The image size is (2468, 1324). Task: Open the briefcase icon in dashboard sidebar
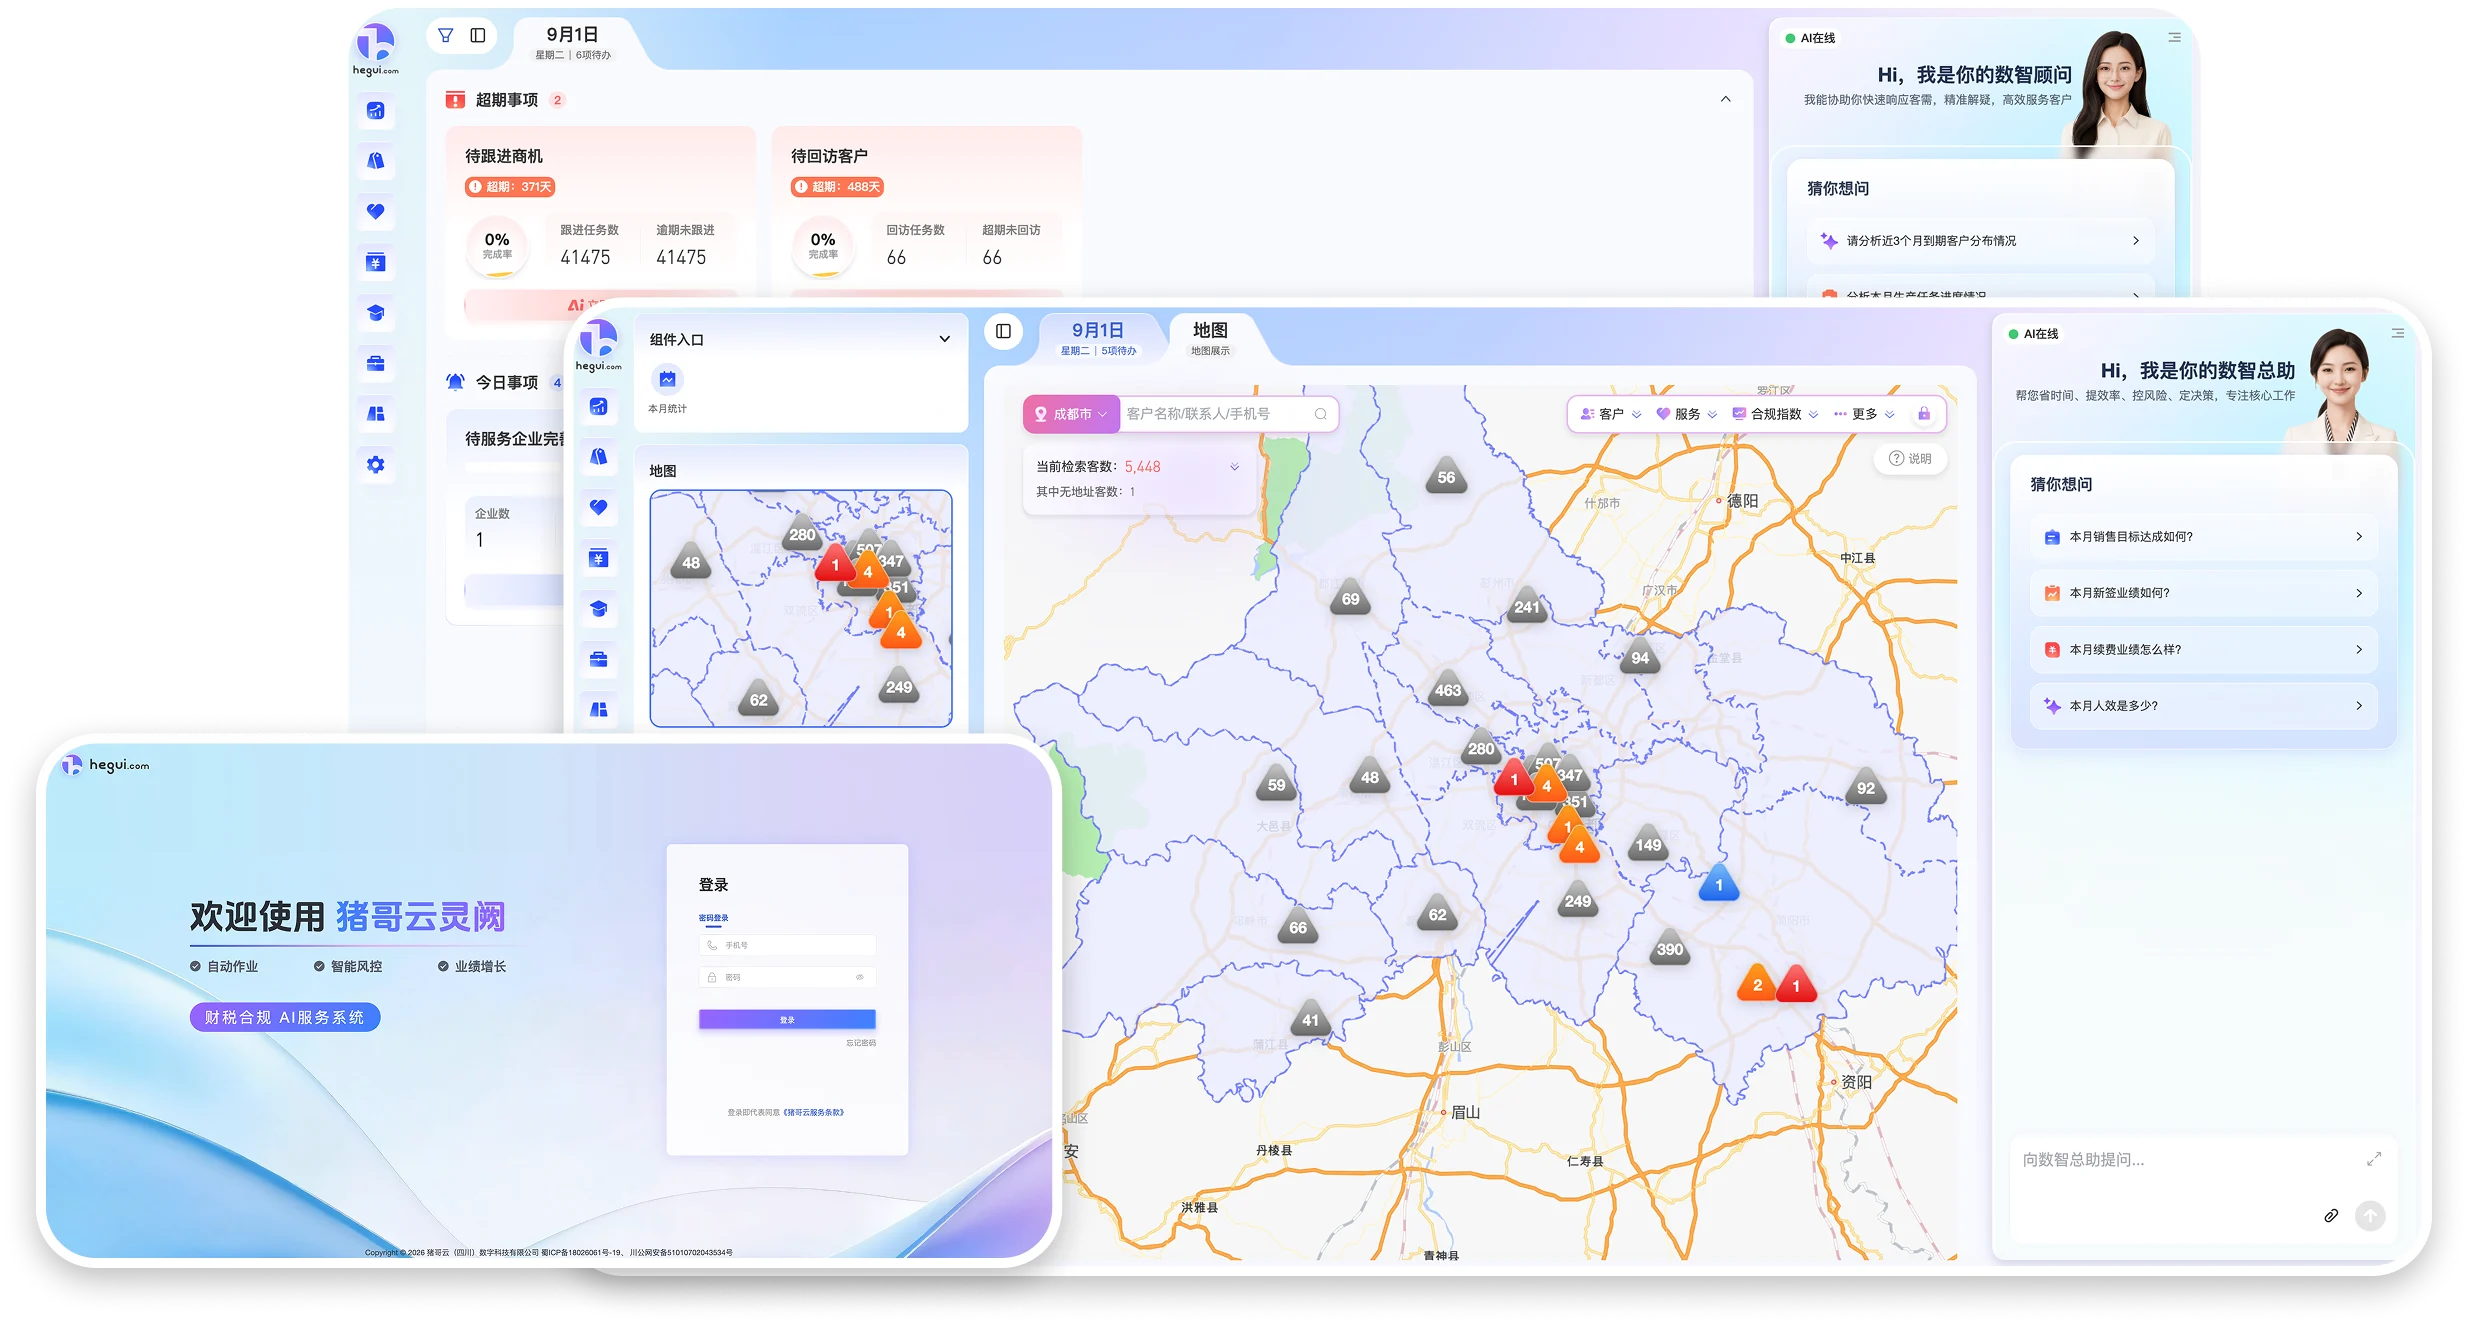click(x=376, y=364)
